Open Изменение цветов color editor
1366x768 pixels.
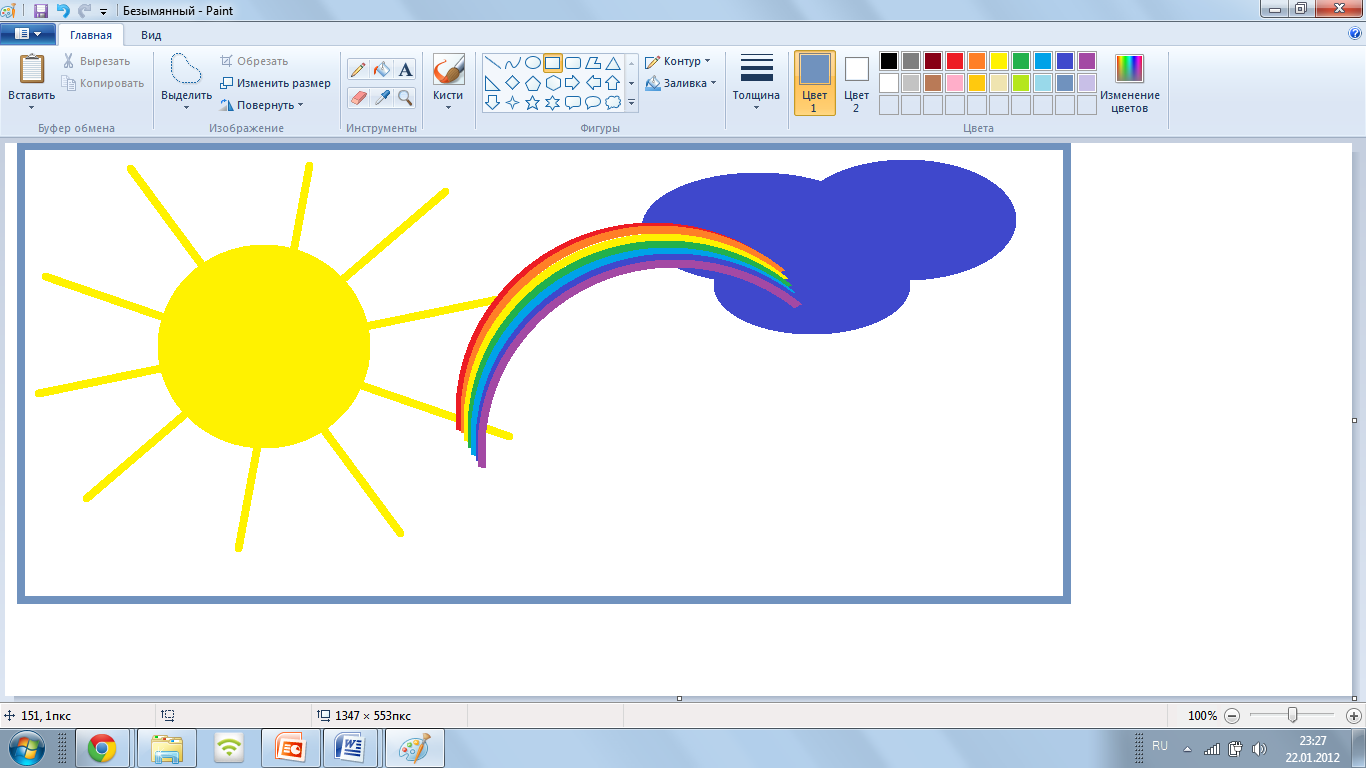pos(1130,83)
